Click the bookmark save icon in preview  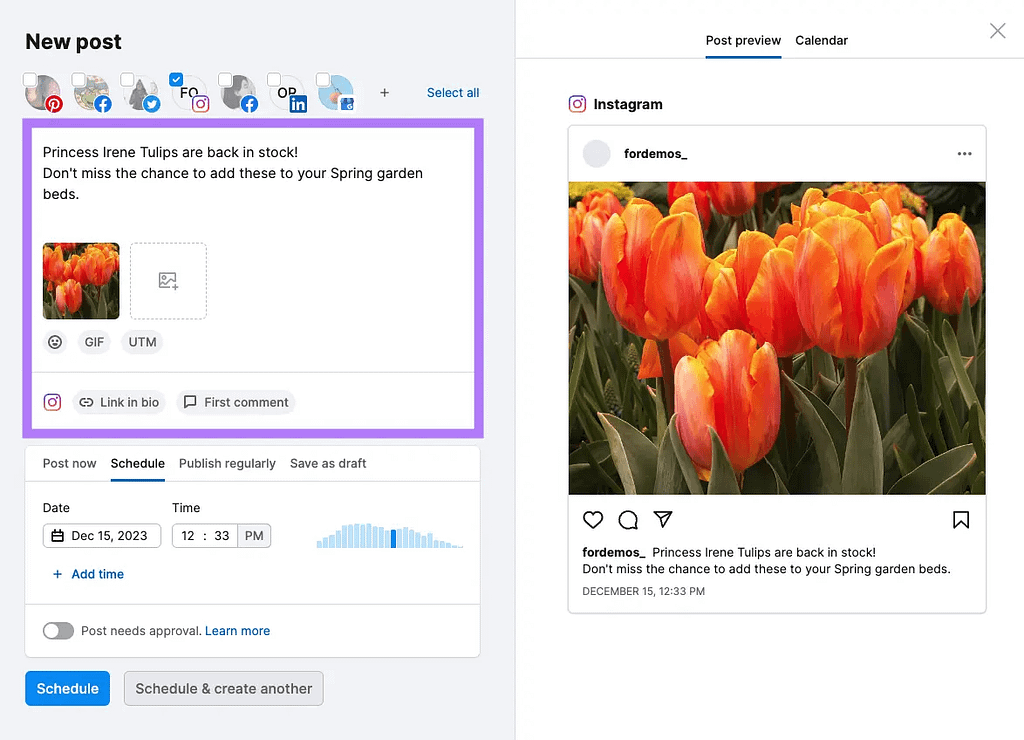pos(960,520)
